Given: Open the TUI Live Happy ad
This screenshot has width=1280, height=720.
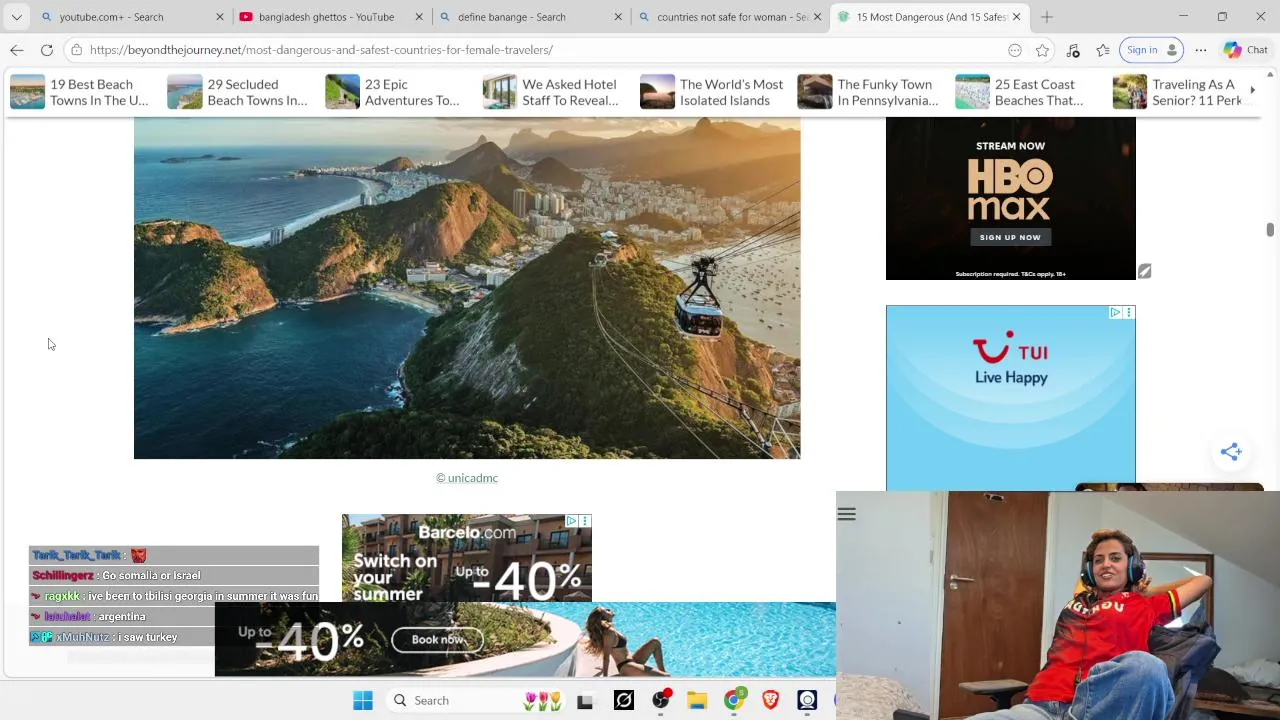Looking at the screenshot, I should pyautogui.click(x=1010, y=397).
